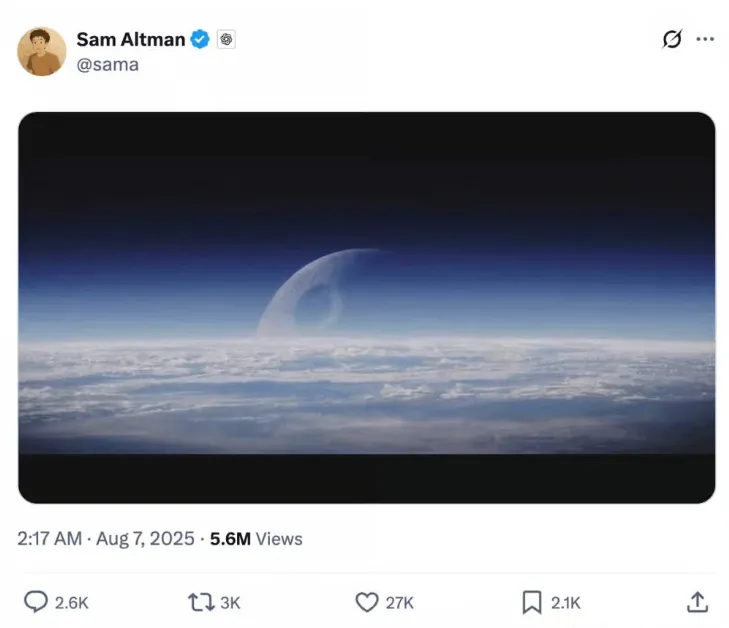Open the three-dots more menu
The width and height of the screenshot is (729, 628).
pyautogui.click(x=705, y=39)
